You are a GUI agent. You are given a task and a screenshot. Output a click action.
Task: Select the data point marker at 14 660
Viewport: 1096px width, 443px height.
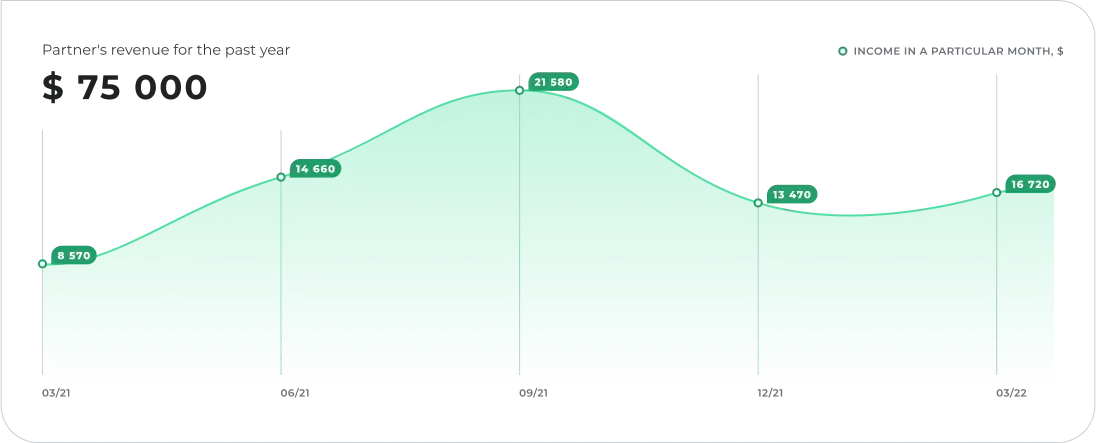click(281, 177)
